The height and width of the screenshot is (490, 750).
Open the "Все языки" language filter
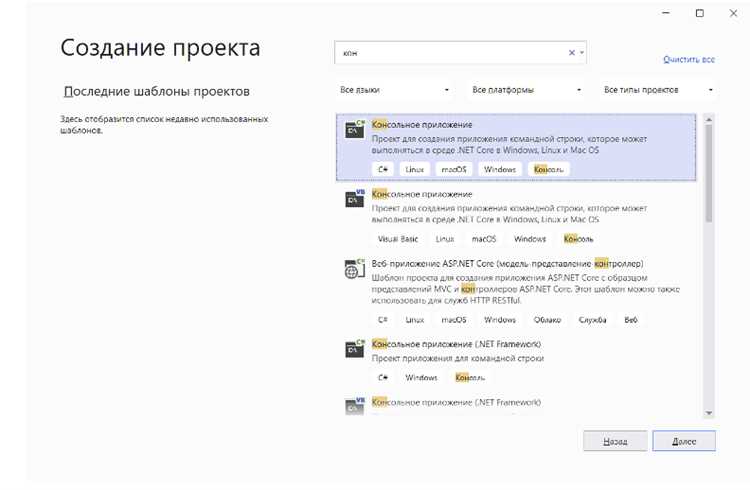pyautogui.click(x=394, y=90)
